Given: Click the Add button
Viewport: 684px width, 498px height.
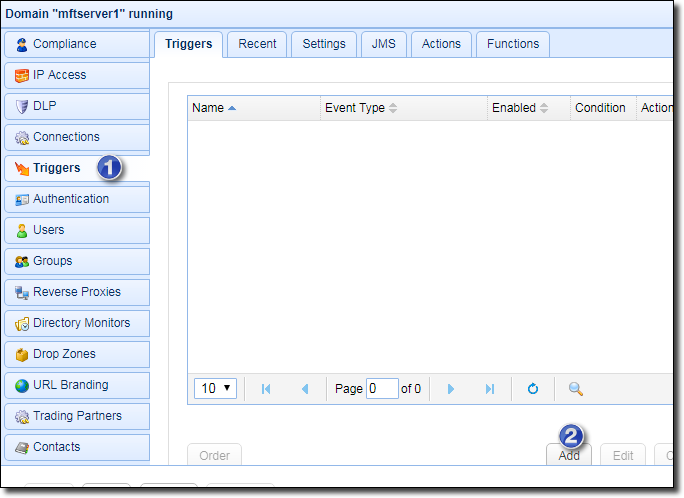Looking at the screenshot, I should pos(569,455).
